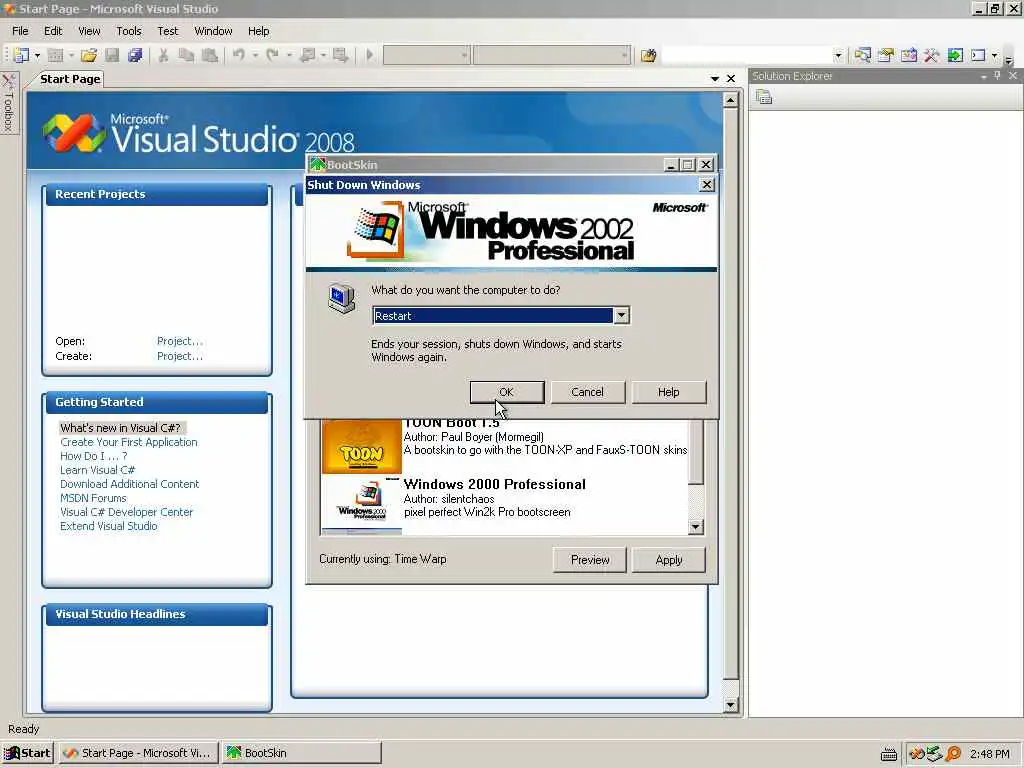Click Preview button in BootSkin window
Screen dimensions: 1024x768
[590, 560]
